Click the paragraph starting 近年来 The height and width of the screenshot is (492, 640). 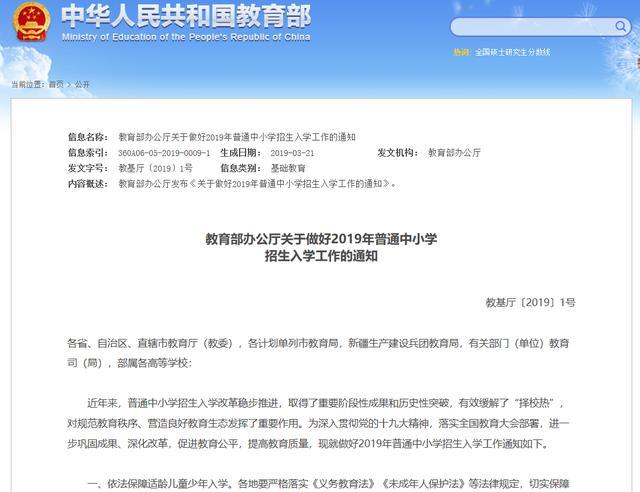[x=318, y=423]
